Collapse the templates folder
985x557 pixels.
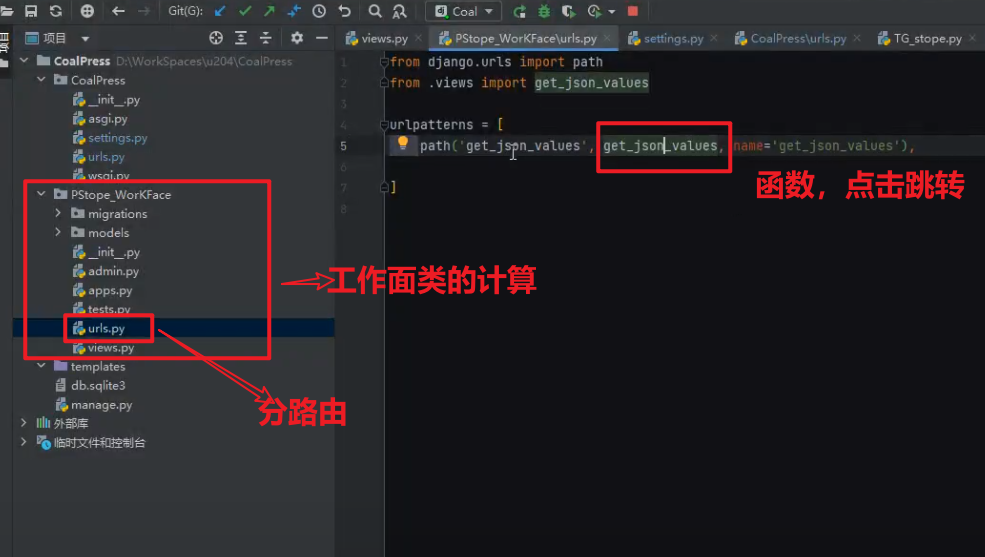click(x=41, y=365)
